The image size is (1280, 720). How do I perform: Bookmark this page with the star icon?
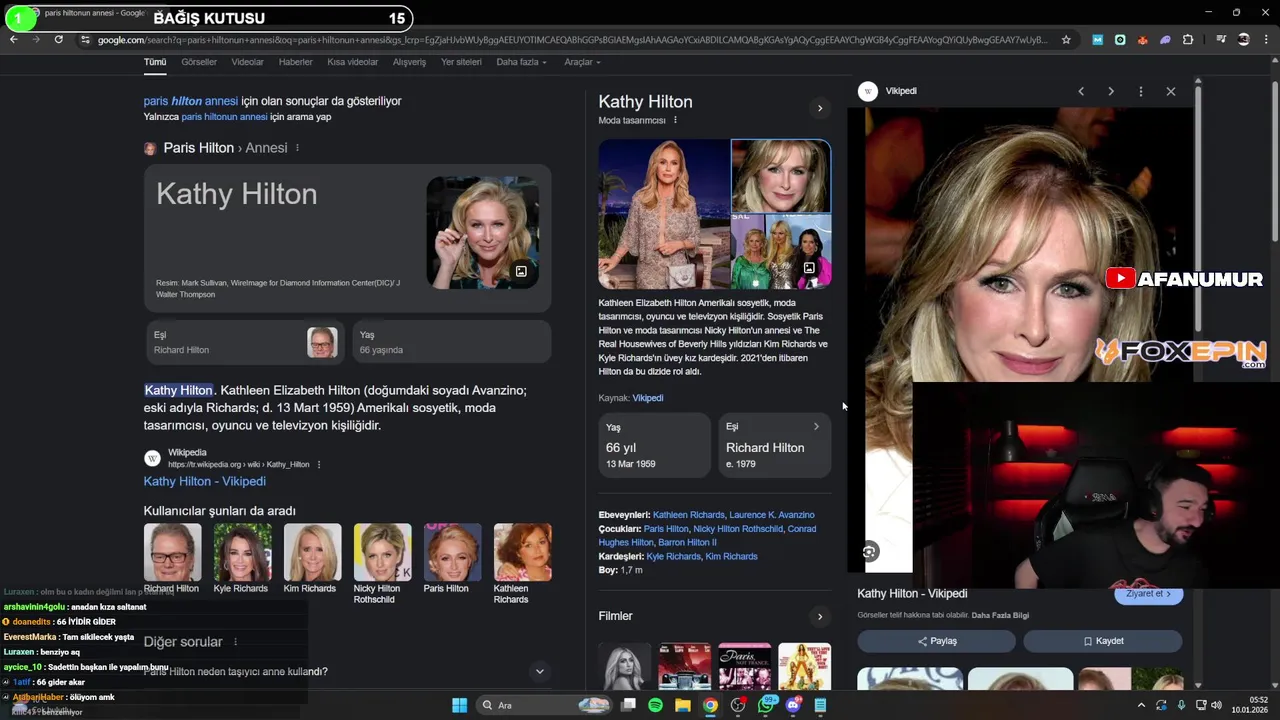click(x=1066, y=40)
